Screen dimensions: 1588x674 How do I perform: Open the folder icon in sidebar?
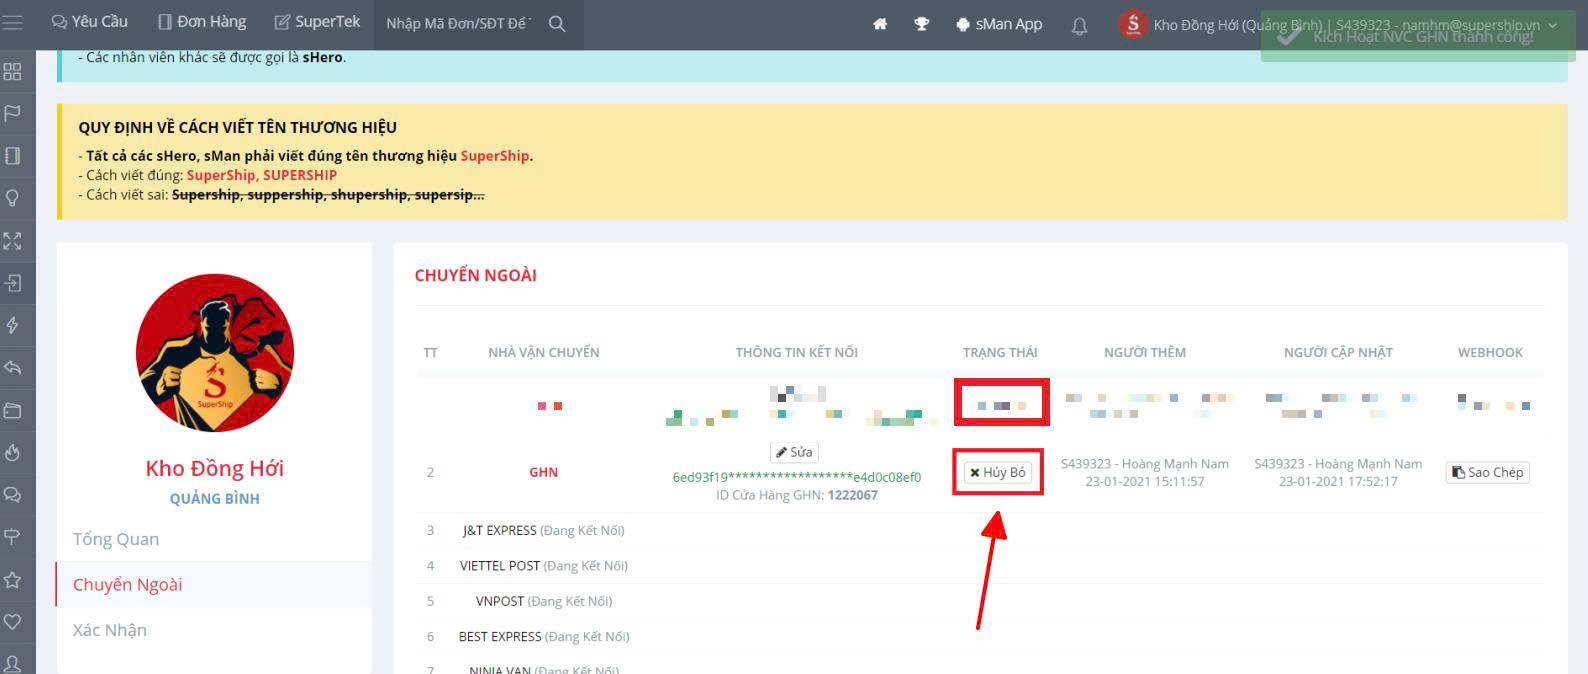pyautogui.click(x=12, y=410)
